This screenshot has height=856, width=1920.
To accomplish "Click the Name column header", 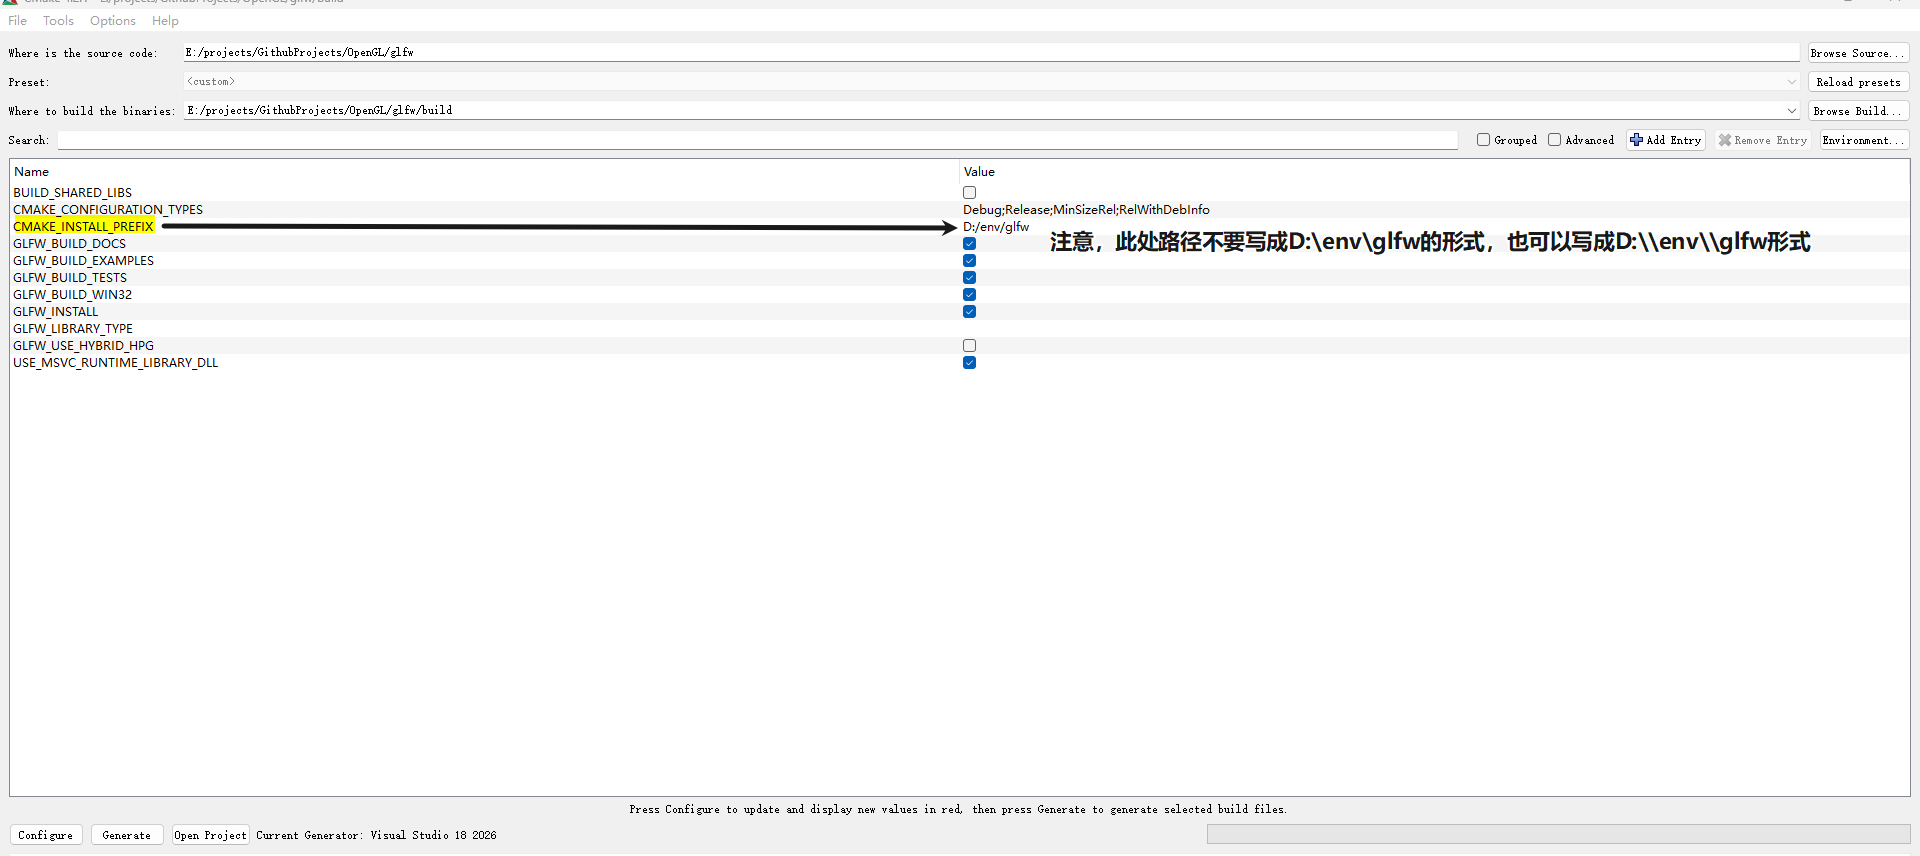I will (32, 172).
